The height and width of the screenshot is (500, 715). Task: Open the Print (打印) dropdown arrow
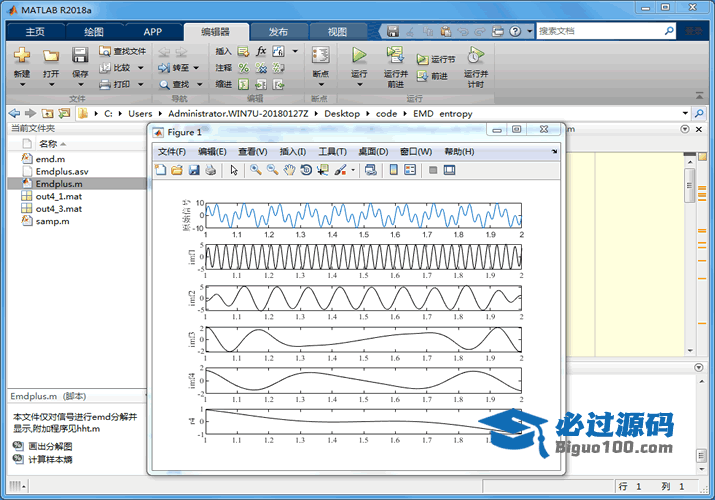[x=140, y=84]
